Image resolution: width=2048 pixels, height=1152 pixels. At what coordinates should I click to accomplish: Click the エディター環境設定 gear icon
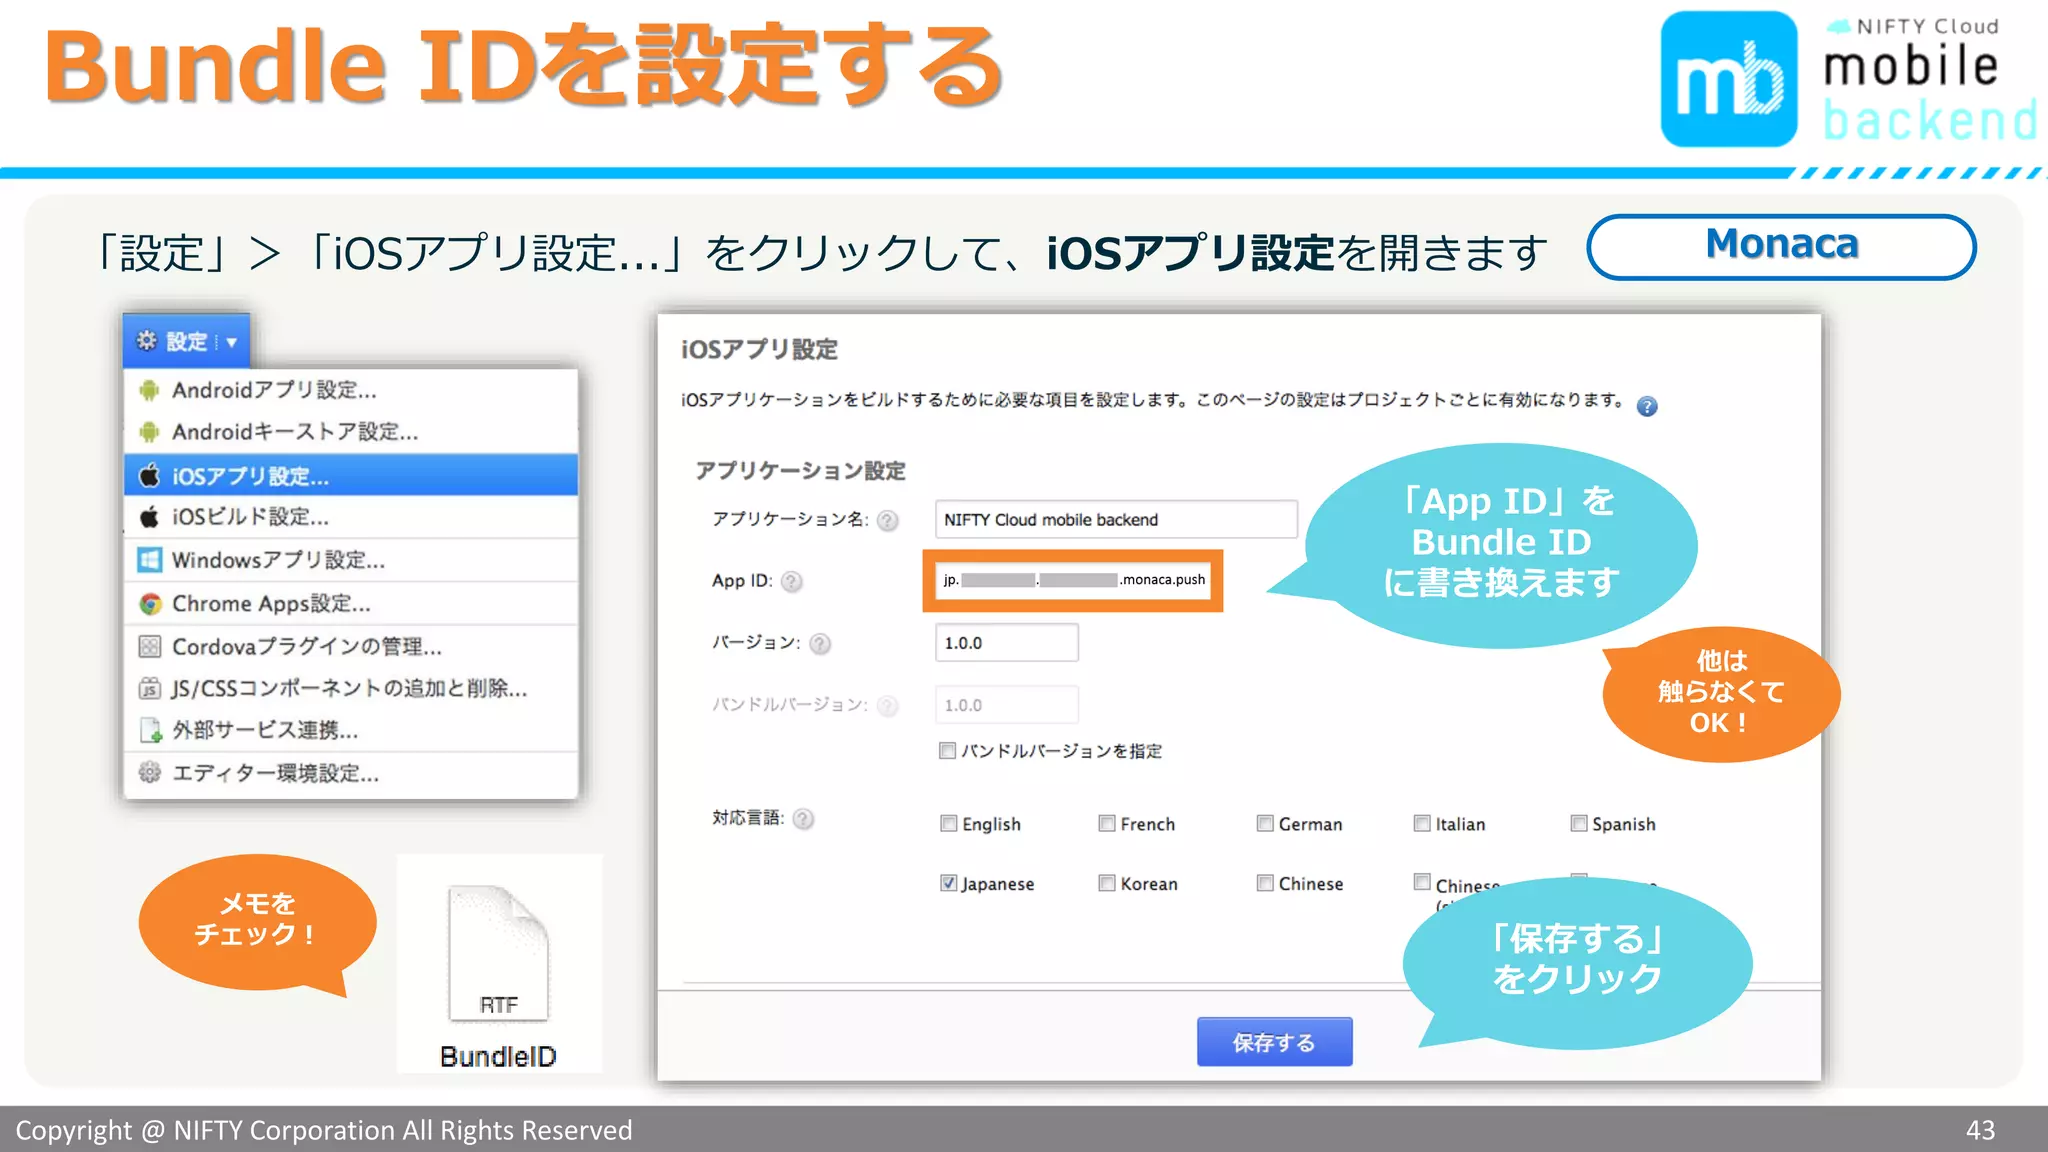[x=149, y=772]
